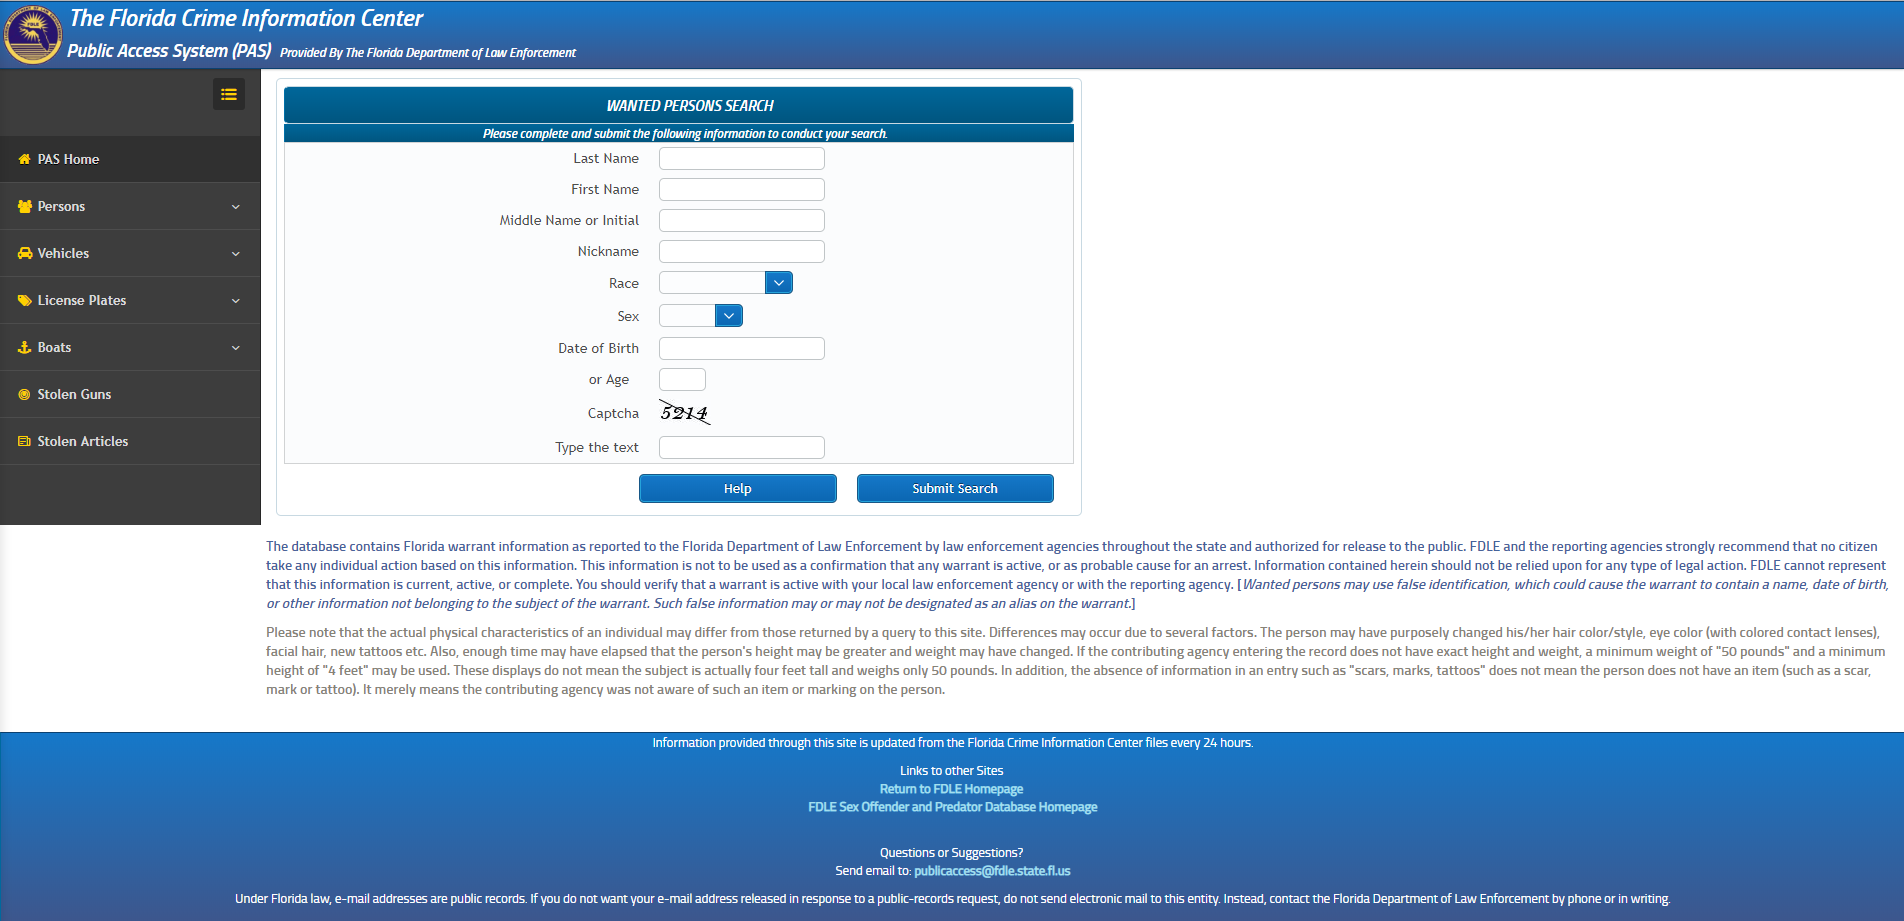Focus the Middle Name or Initial field

(742, 220)
